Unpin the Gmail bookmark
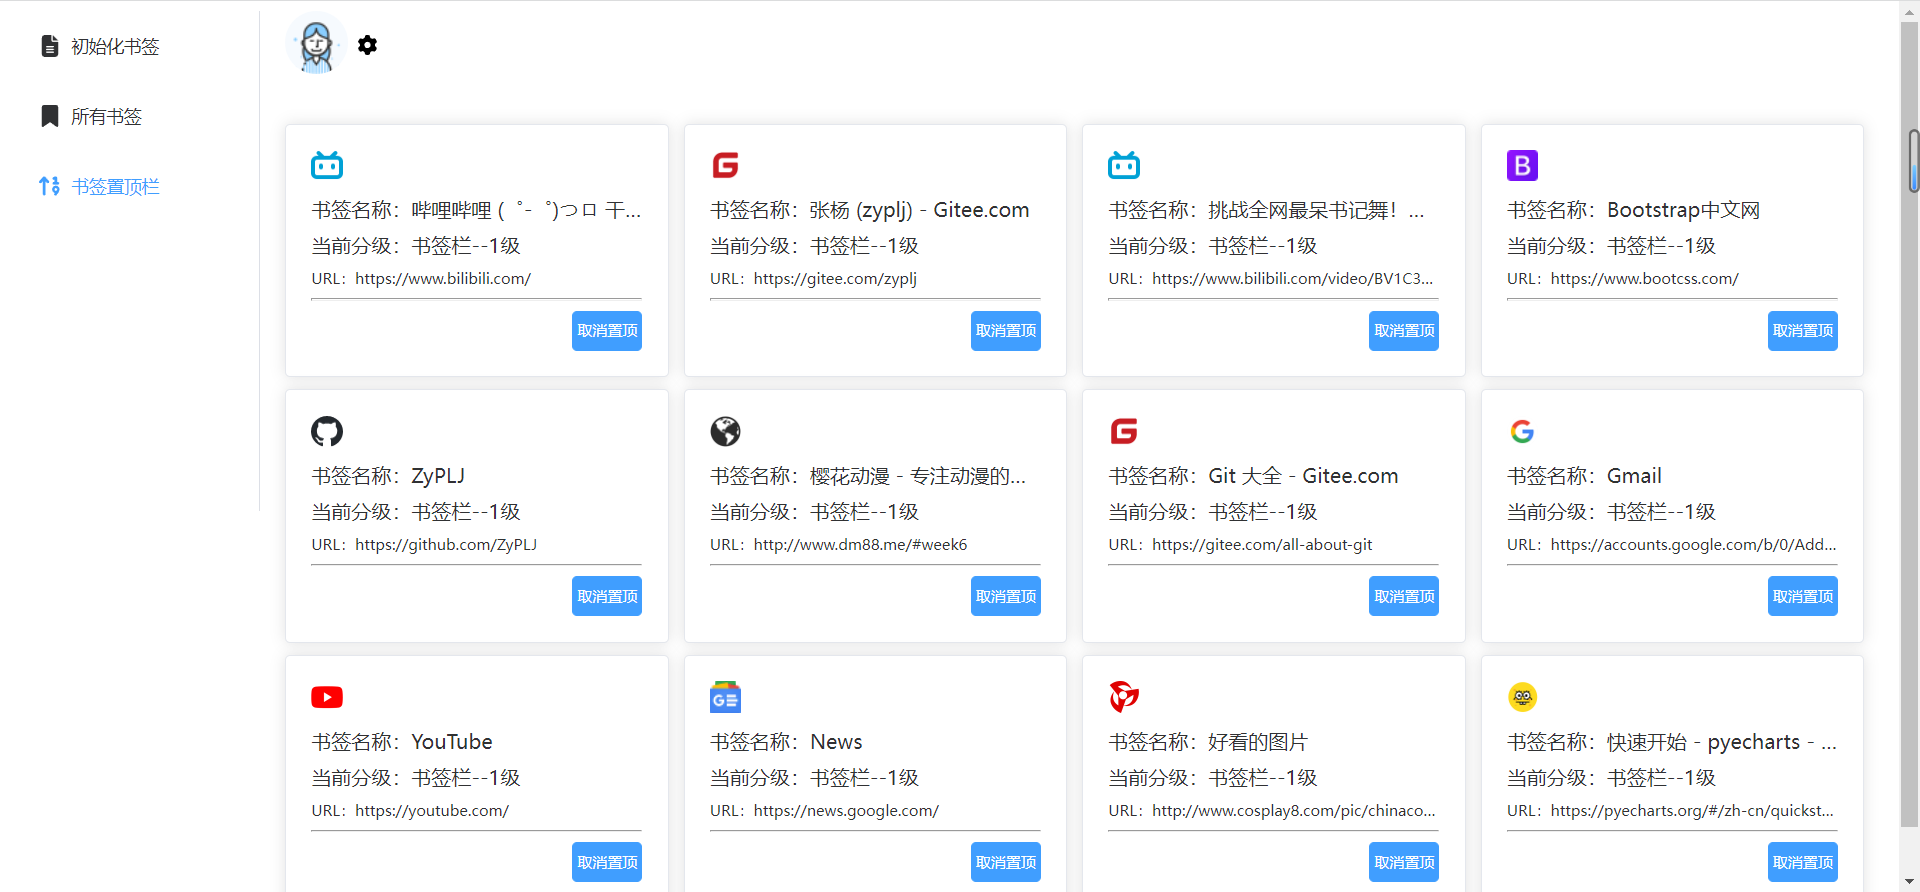Screen dimensions: 1920x892 pyautogui.click(x=1802, y=597)
